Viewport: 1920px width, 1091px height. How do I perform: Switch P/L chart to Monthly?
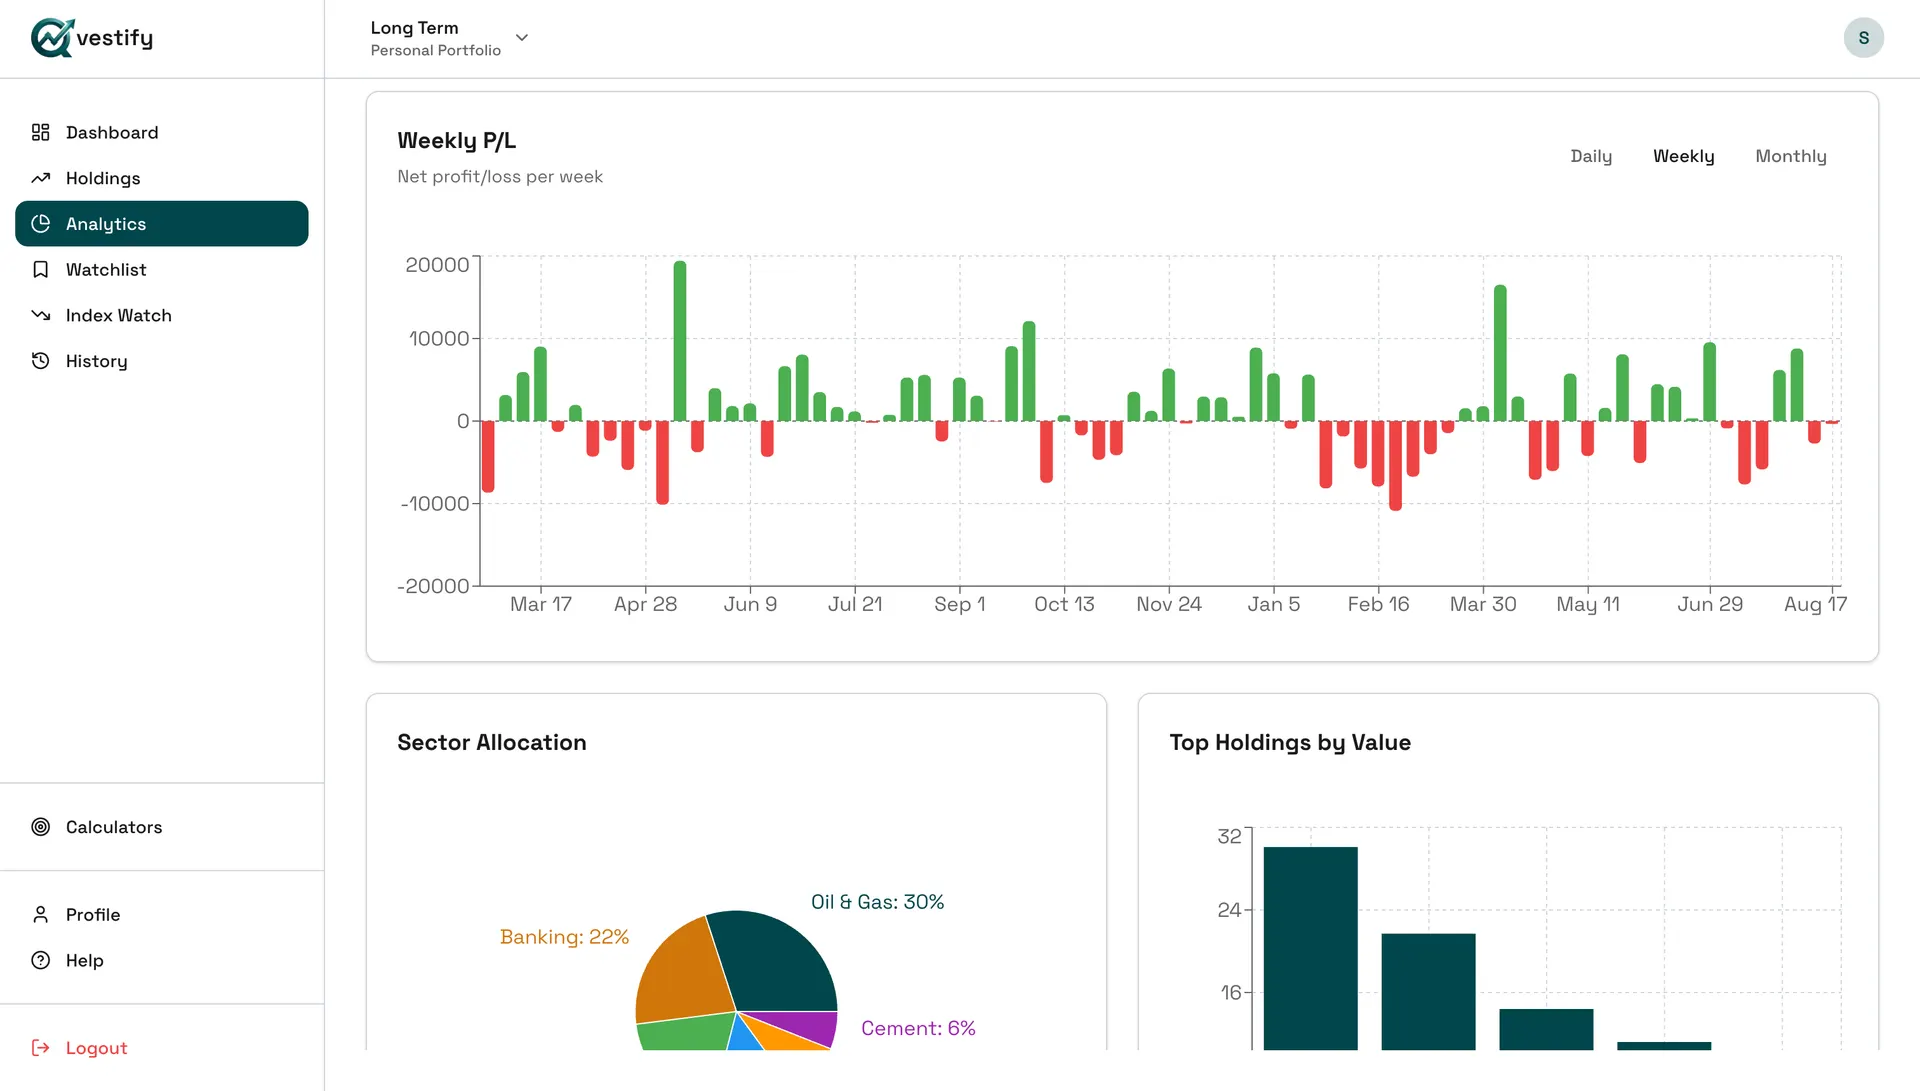1790,156
